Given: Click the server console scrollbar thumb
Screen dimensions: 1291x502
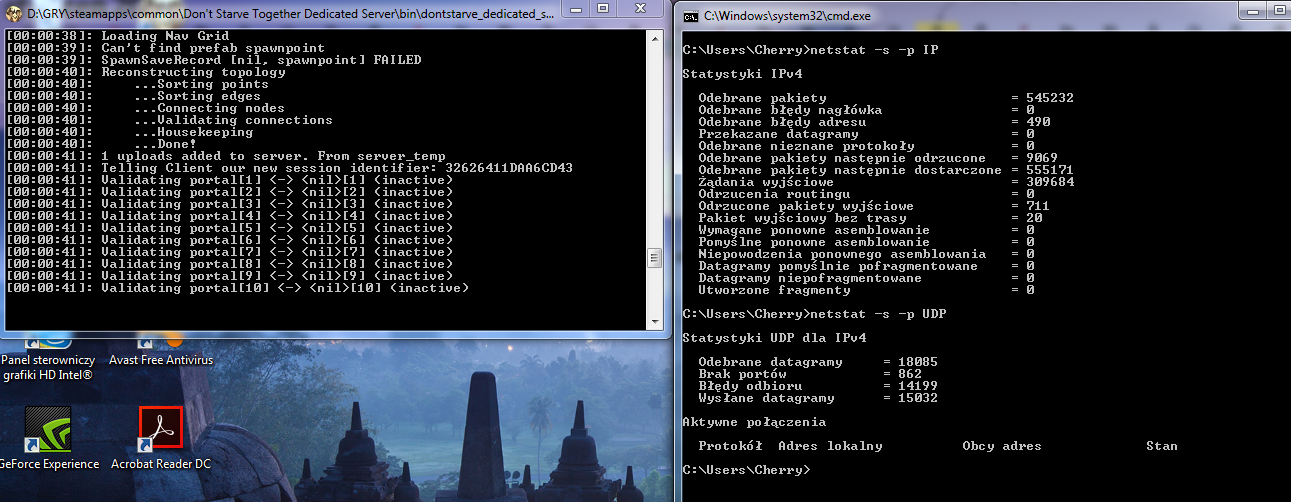Looking at the screenshot, I should pyautogui.click(x=654, y=257).
